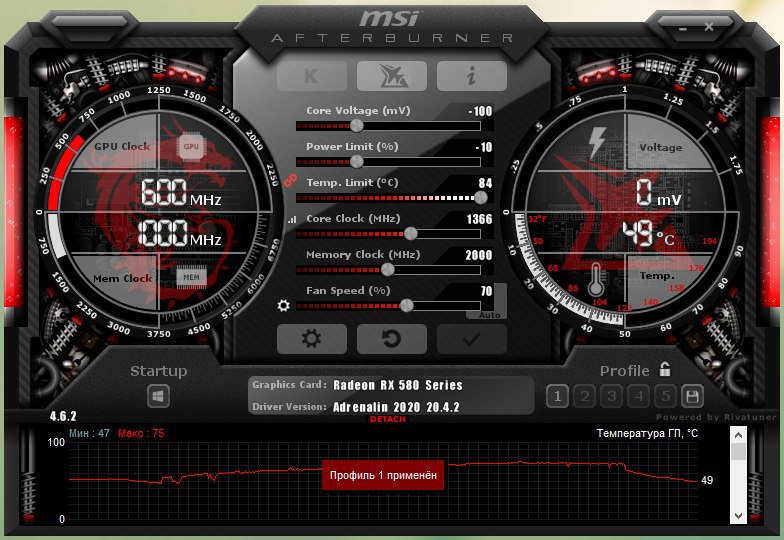Click the lightning bolt voltage icon

coord(597,142)
